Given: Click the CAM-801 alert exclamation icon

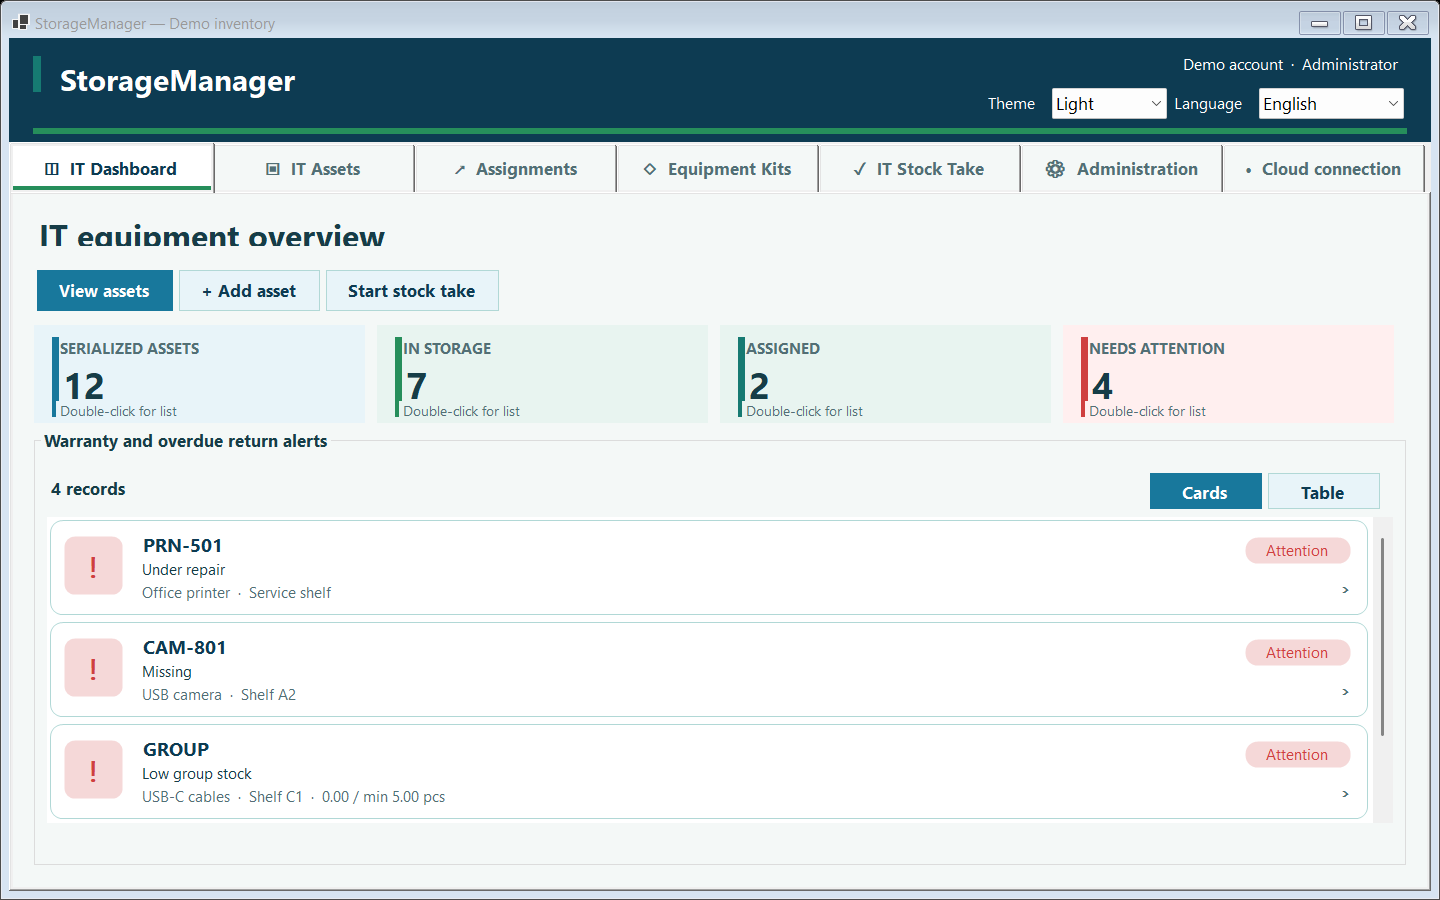Looking at the screenshot, I should click(93, 668).
